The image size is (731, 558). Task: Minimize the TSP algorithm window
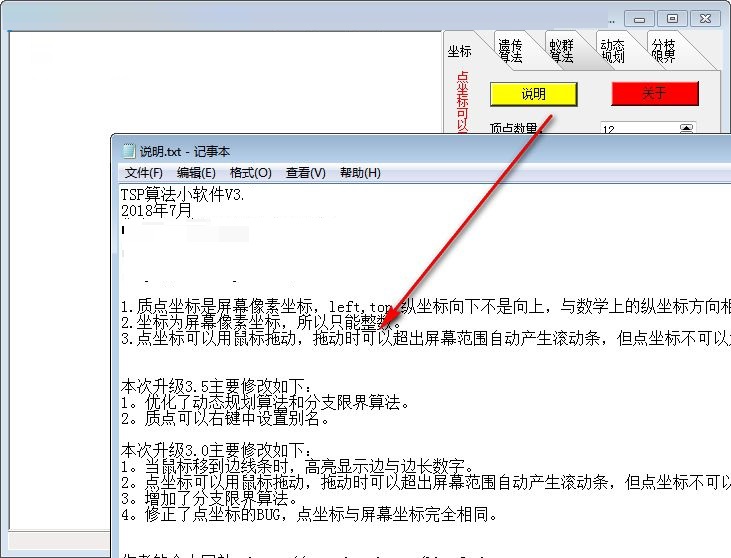click(x=640, y=19)
